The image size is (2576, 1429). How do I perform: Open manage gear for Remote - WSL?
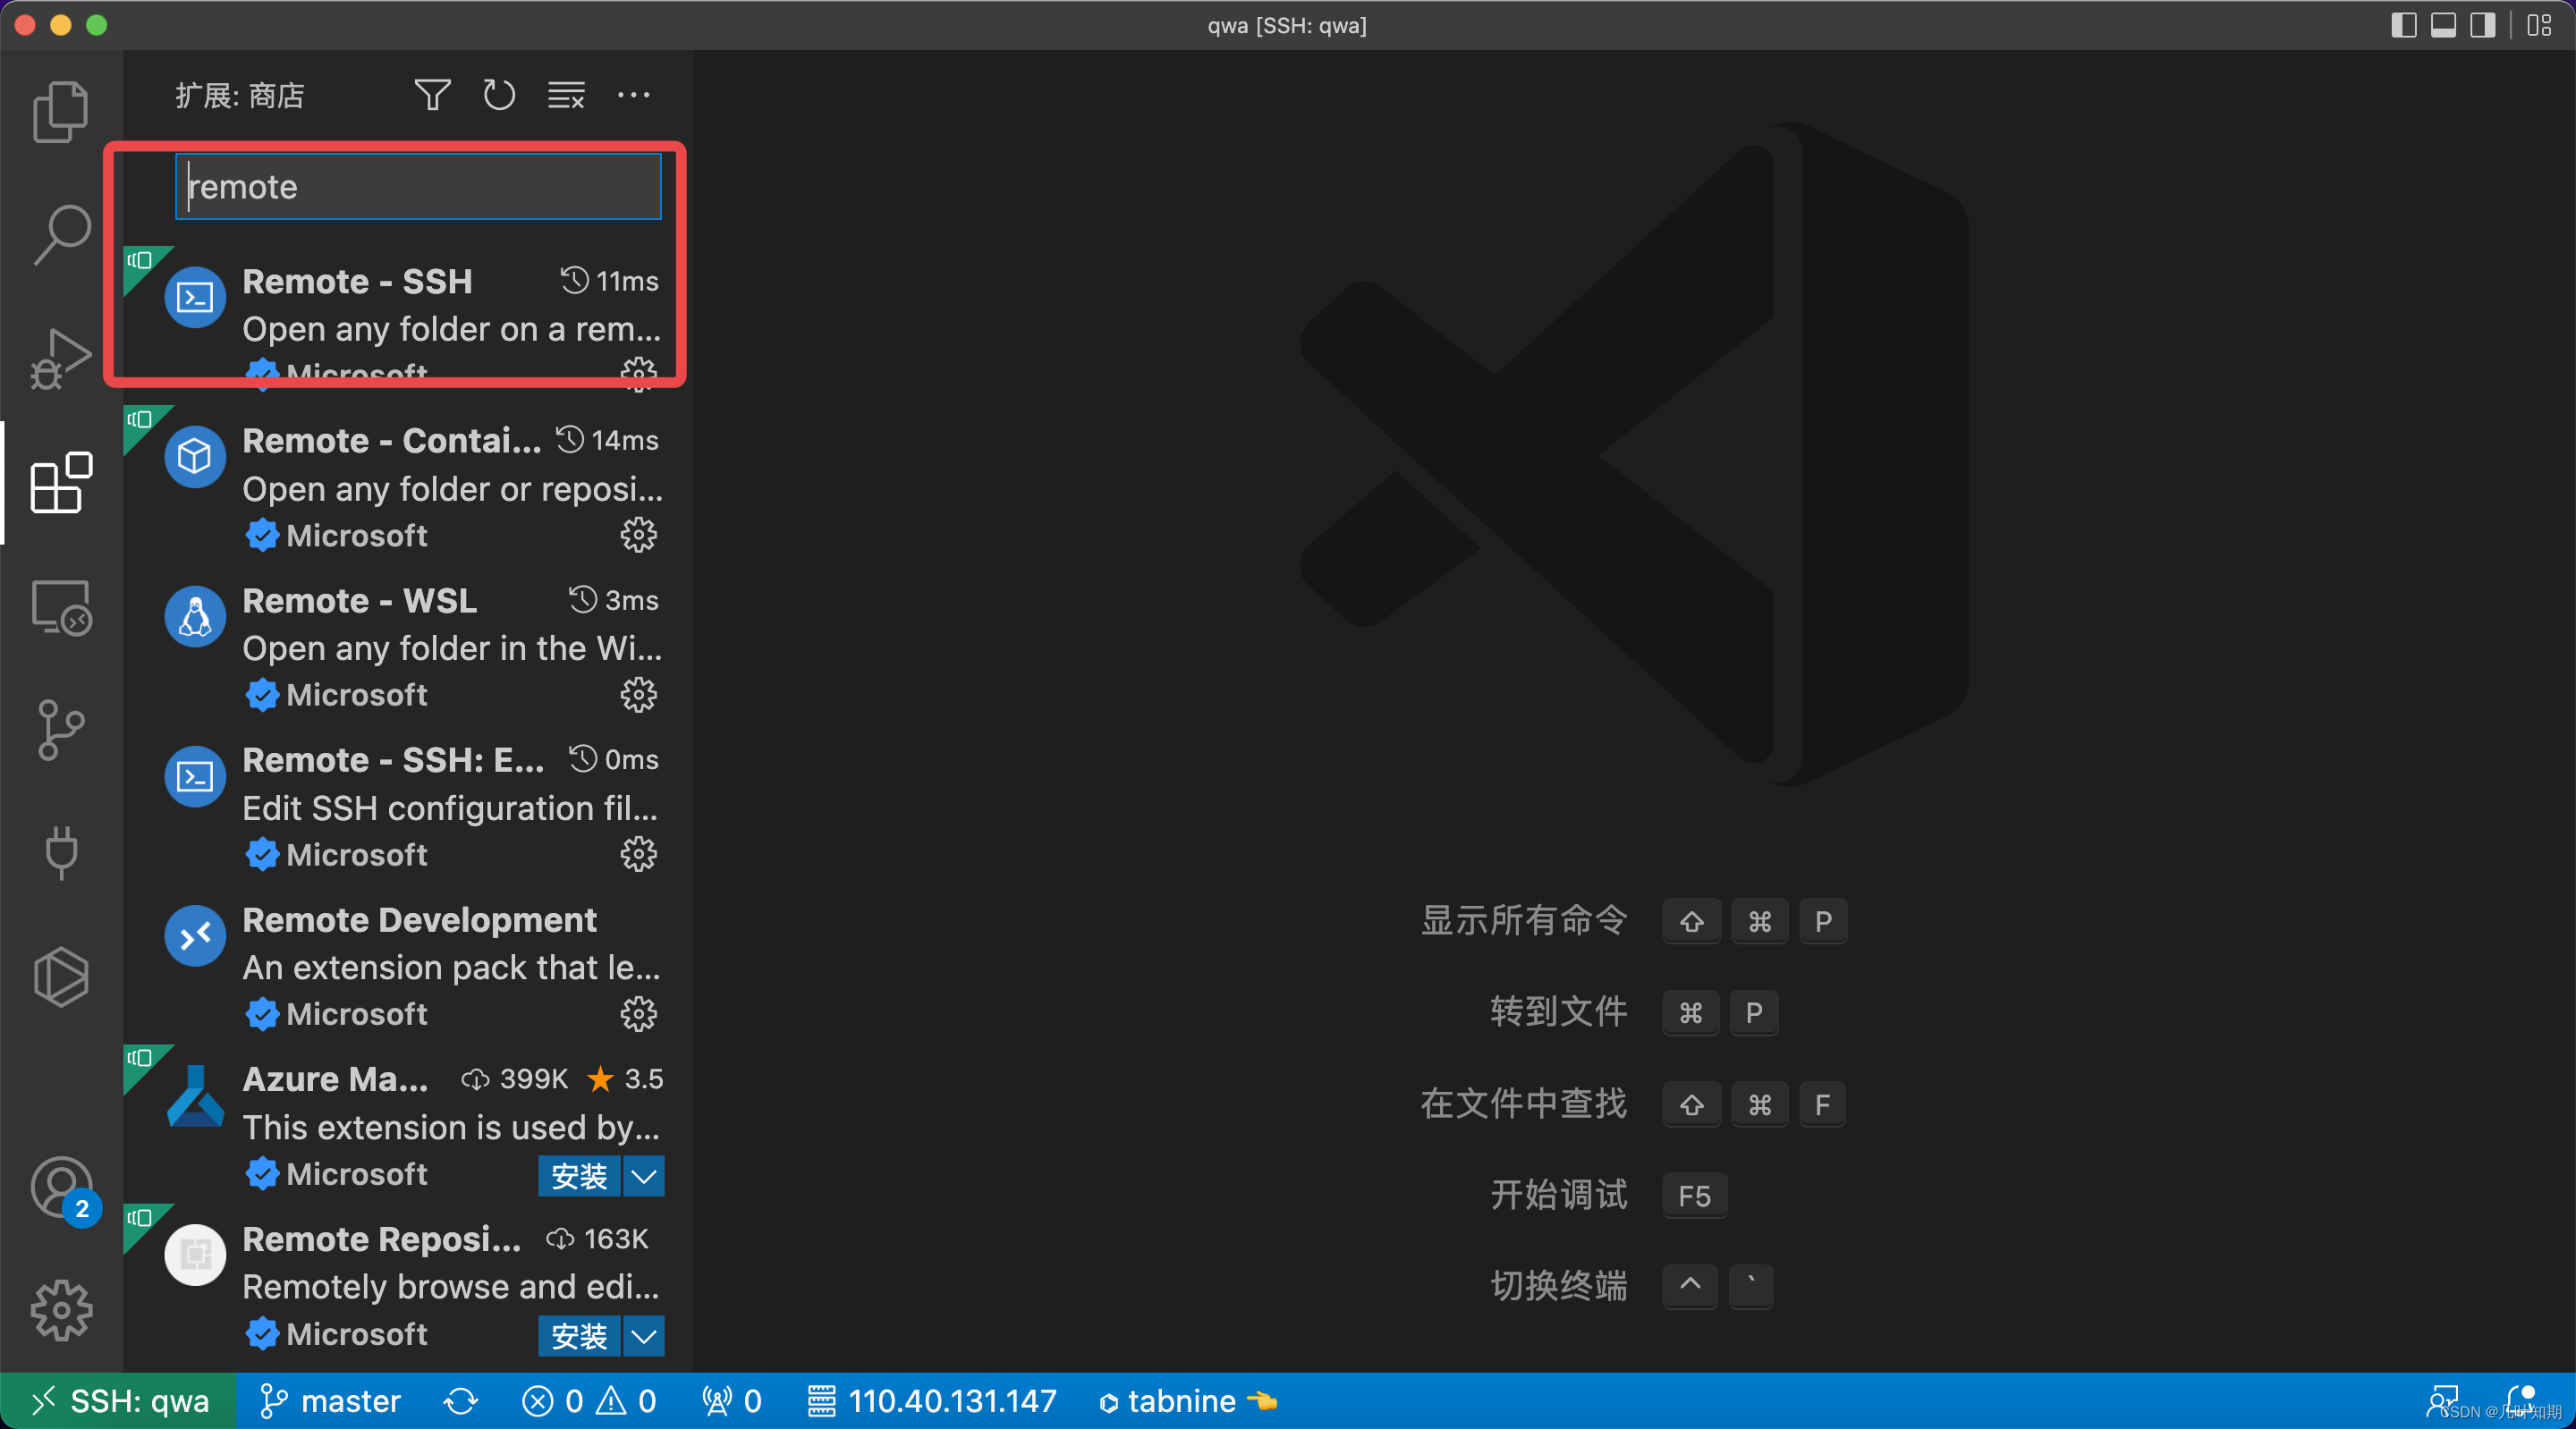click(x=638, y=695)
